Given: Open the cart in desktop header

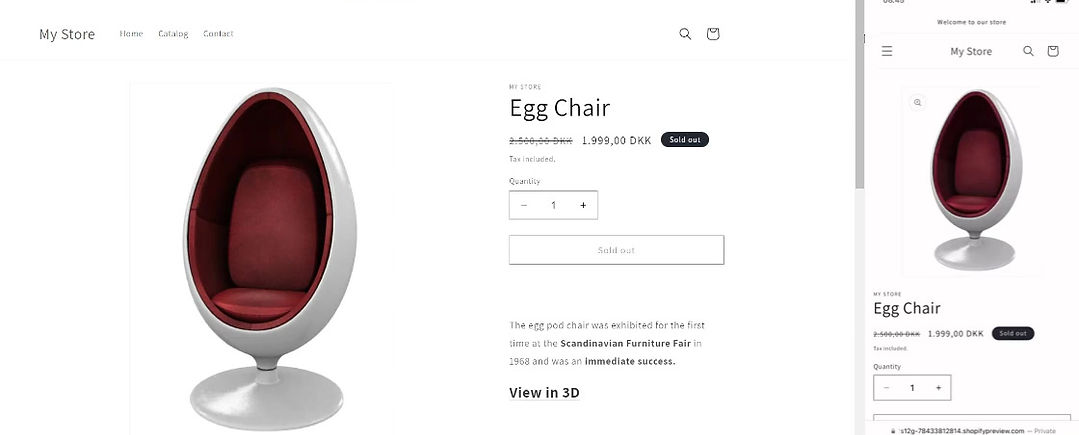Looking at the screenshot, I should (x=713, y=34).
